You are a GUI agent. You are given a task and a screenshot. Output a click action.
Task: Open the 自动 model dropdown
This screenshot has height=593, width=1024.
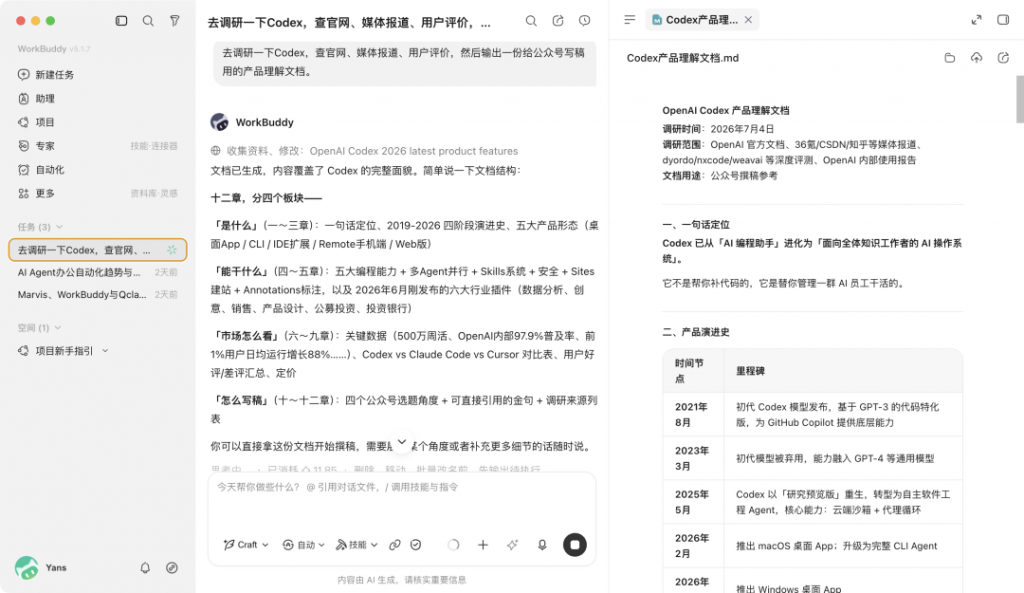point(304,545)
